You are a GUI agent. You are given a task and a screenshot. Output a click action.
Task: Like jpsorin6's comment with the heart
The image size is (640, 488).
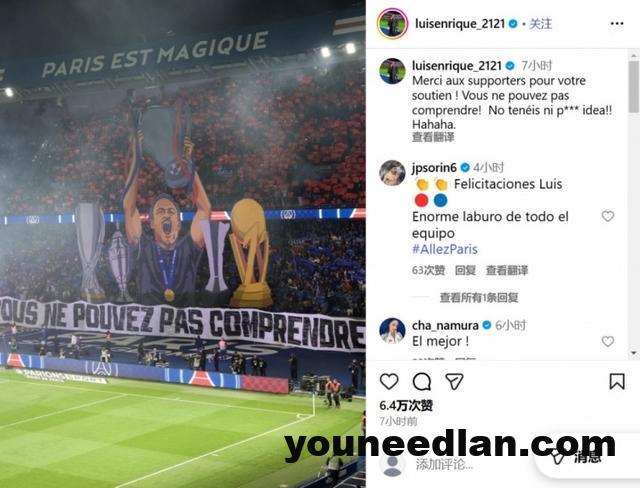click(x=608, y=216)
